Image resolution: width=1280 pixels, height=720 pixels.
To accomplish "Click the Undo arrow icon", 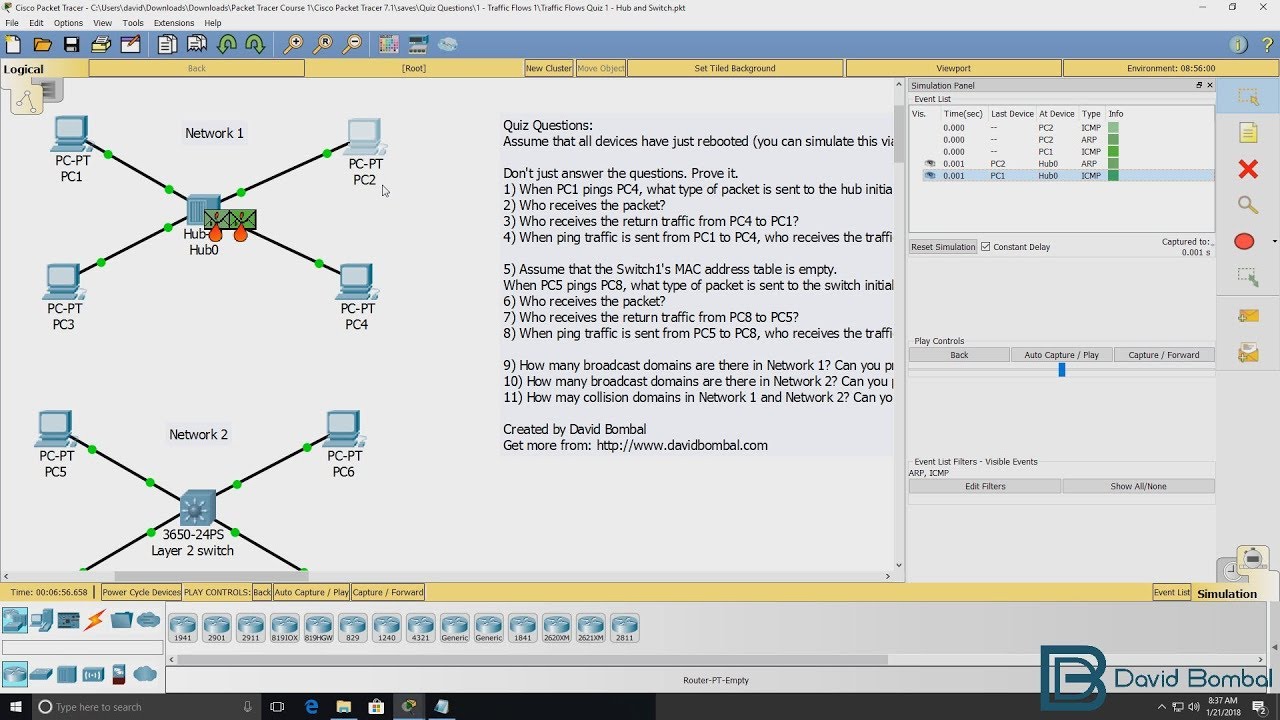I will click(x=227, y=44).
